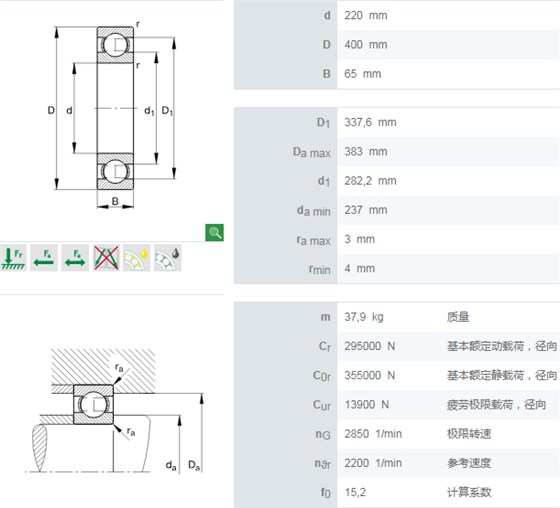Select the f0 factor value 15,2
Screen dimensions: 560x508
click(355, 492)
